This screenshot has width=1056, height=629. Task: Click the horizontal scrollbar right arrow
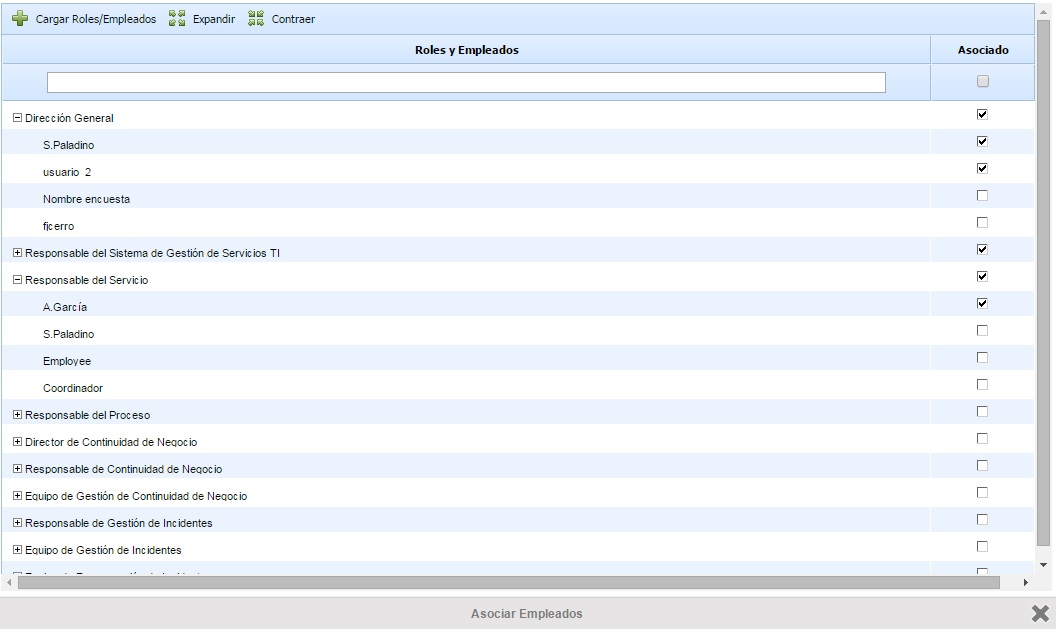coord(1025,582)
